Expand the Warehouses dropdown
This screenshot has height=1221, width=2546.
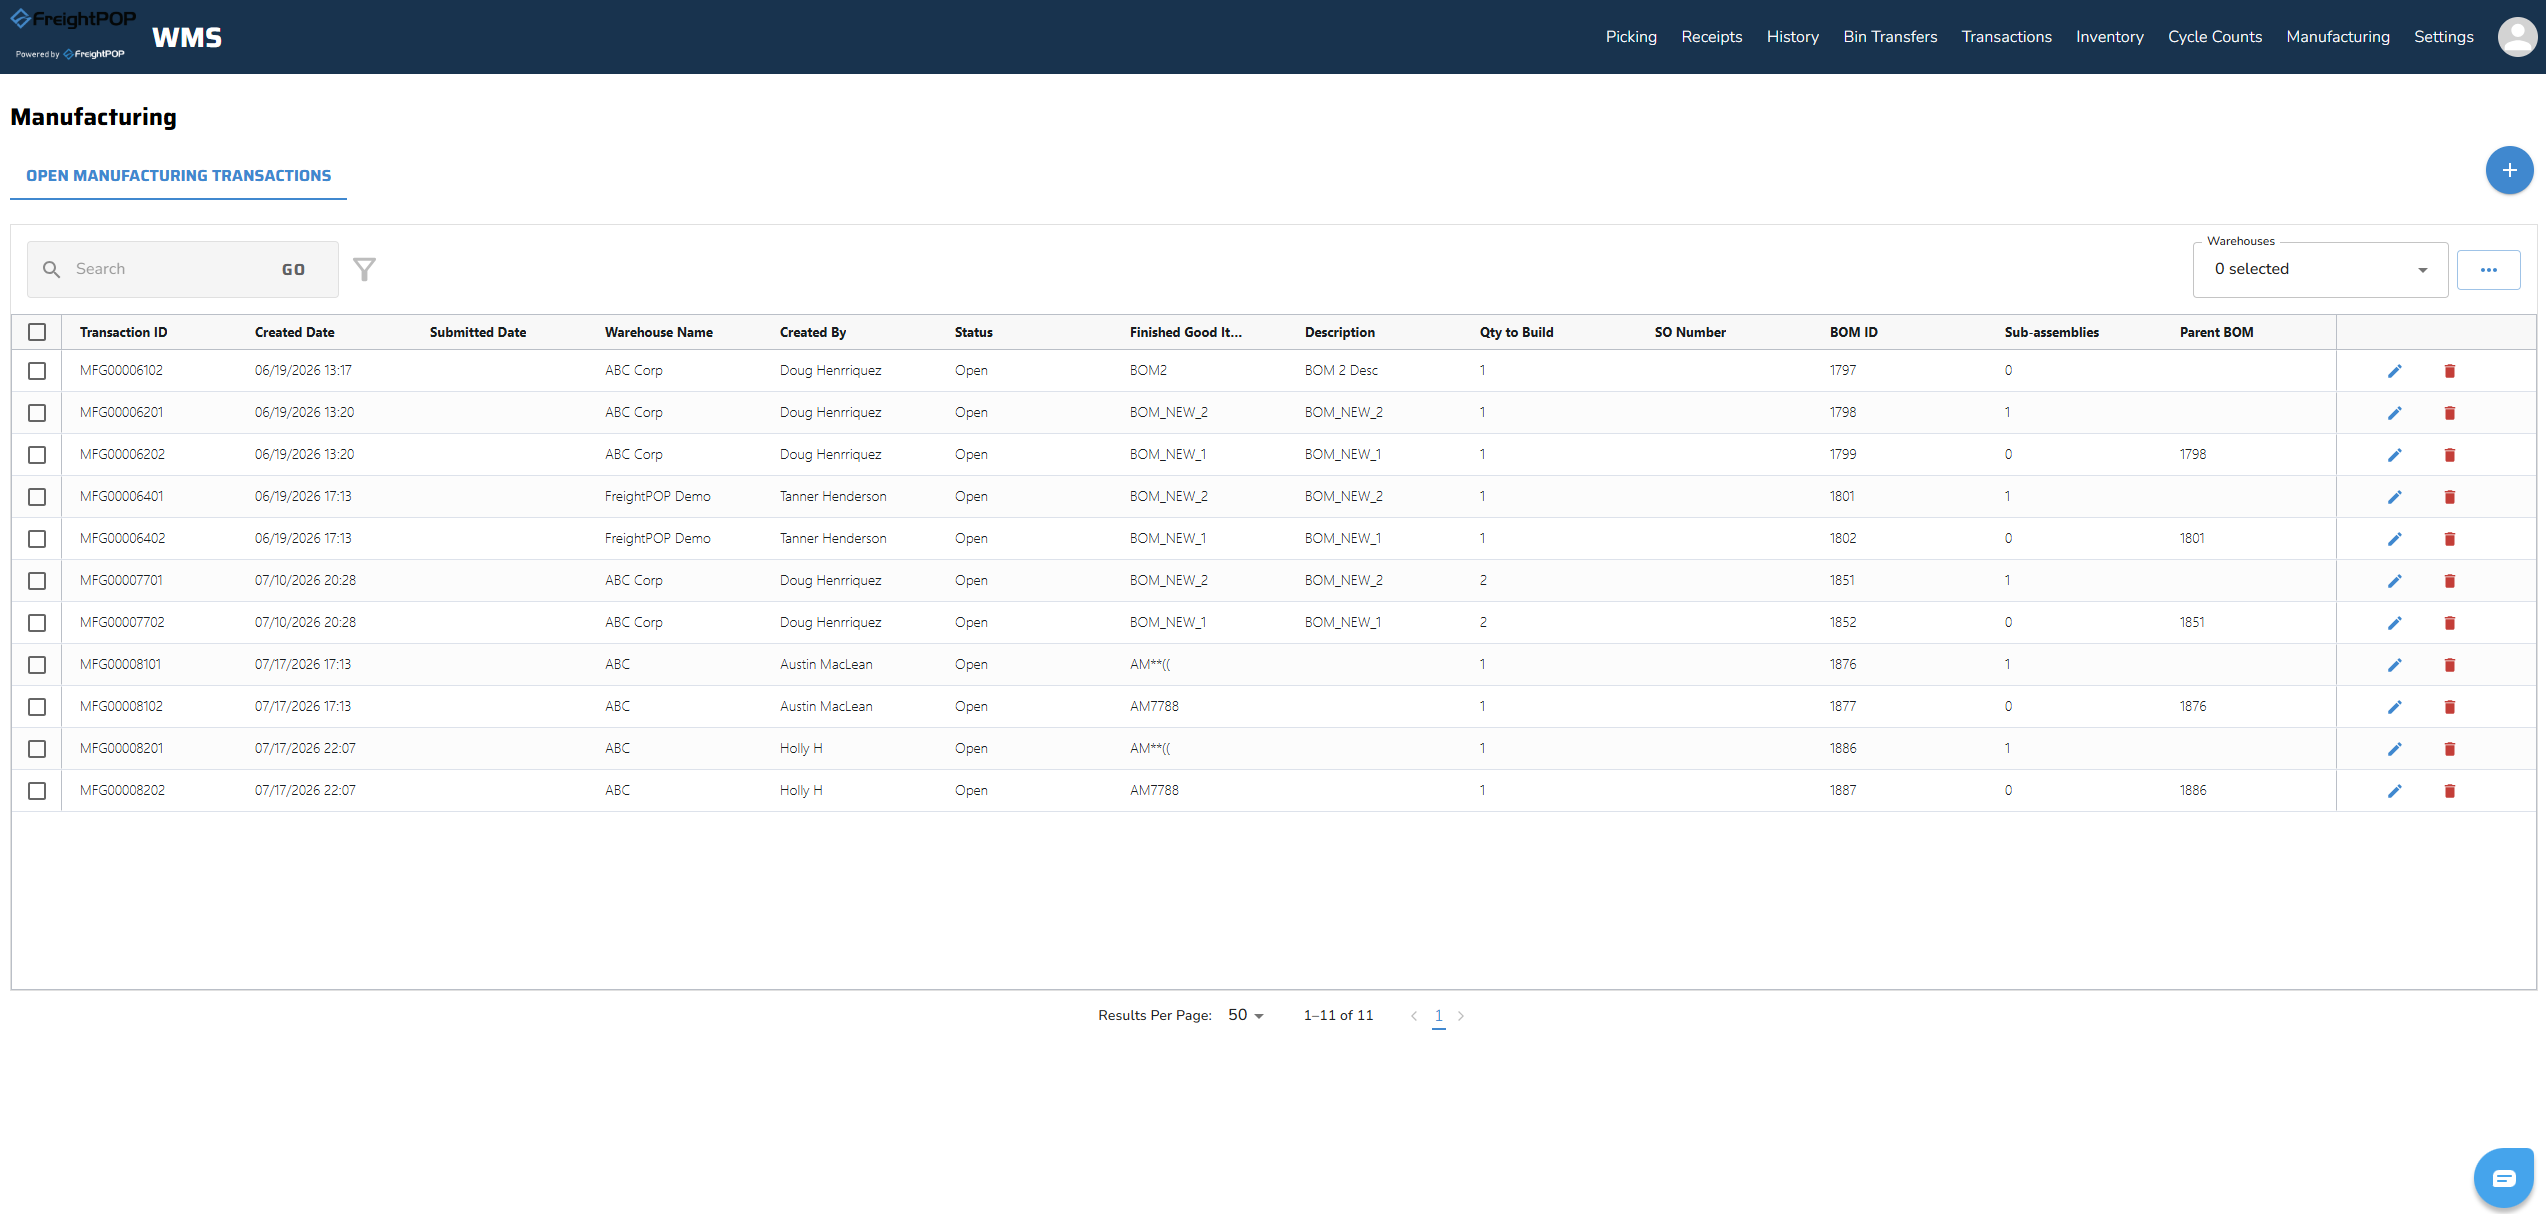click(2320, 270)
